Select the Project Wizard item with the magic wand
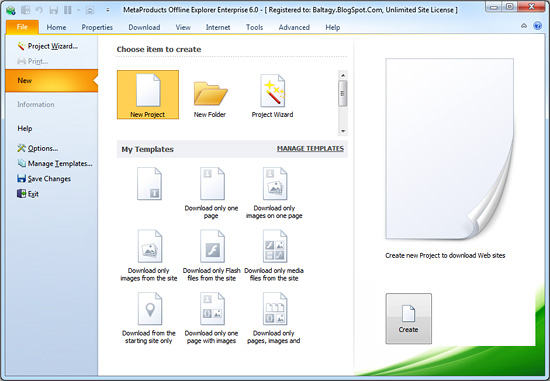Image resolution: width=550 pixels, height=381 pixels. click(x=272, y=95)
